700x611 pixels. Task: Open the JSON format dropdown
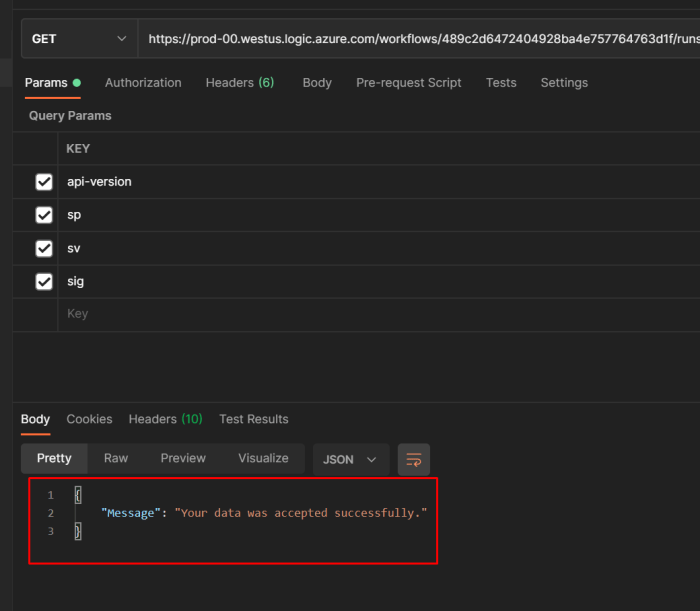[x=351, y=459]
